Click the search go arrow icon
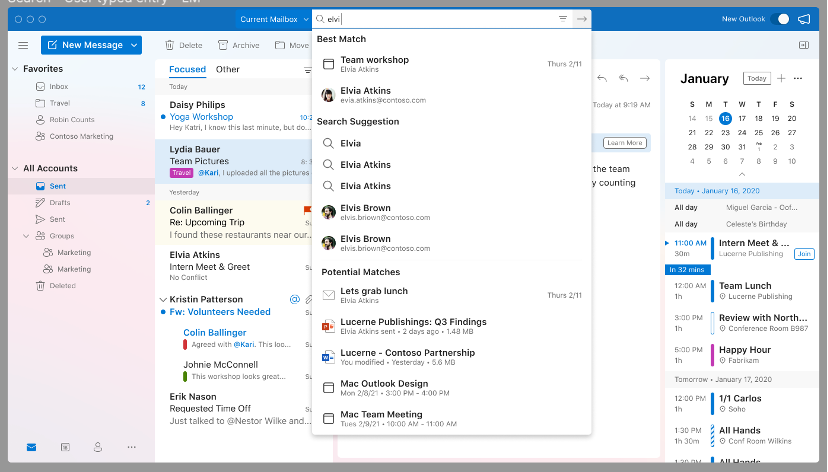 [581, 19]
